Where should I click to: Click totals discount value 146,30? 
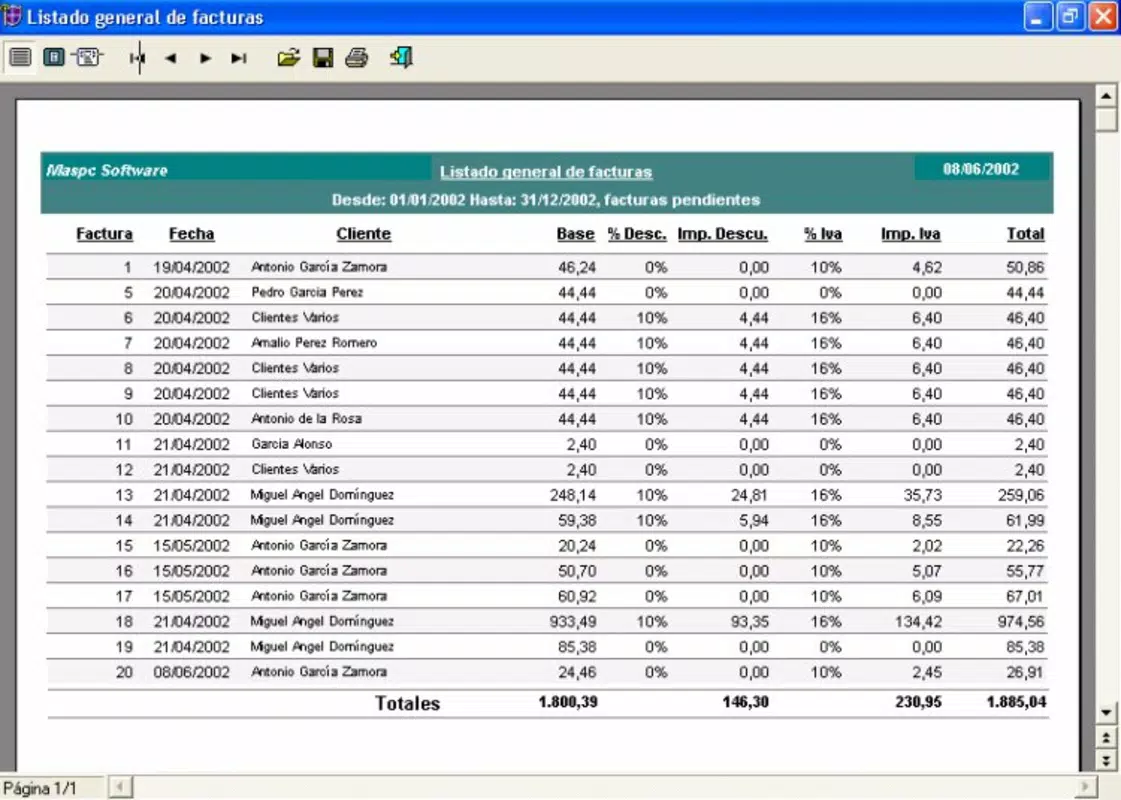745,702
